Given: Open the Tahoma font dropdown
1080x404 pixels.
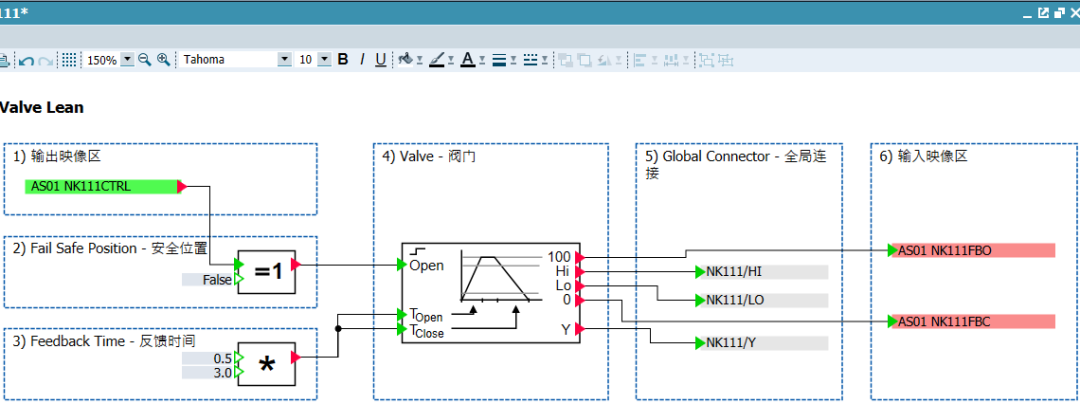Looking at the screenshot, I should coord(285,60).
